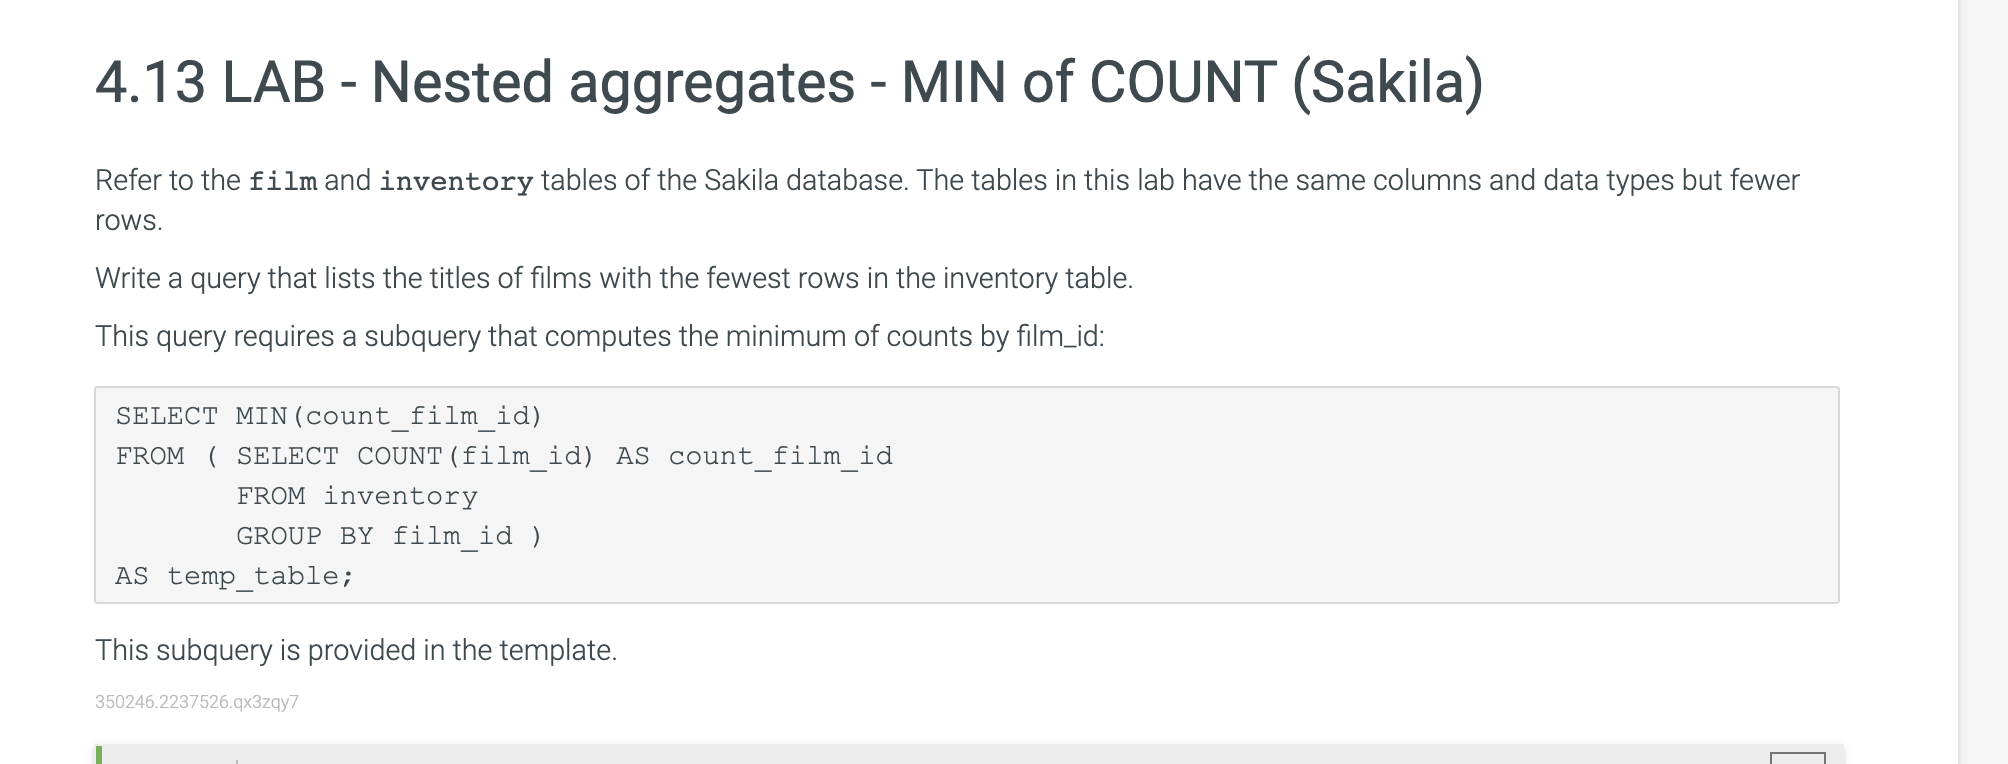The height and width of the screenshot is (764, 2008).
Task: Click the sentence 'This subquery is provided in the template.'
Action: tap(356, 651)
